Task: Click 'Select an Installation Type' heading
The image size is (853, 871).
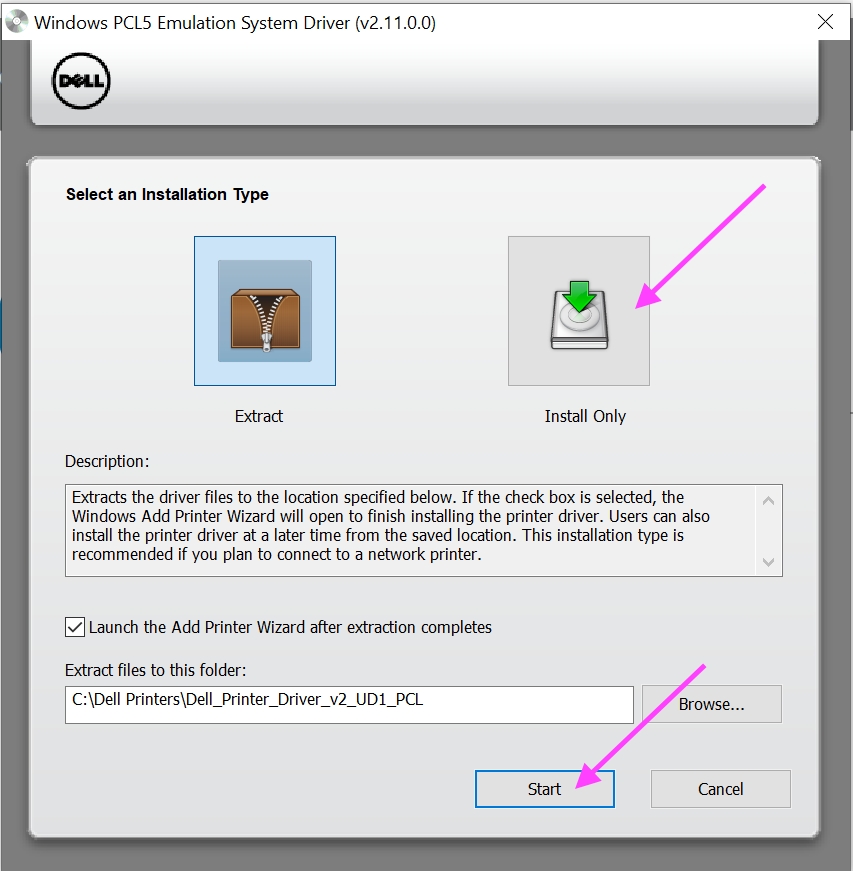Action: (x=167, y=194)
